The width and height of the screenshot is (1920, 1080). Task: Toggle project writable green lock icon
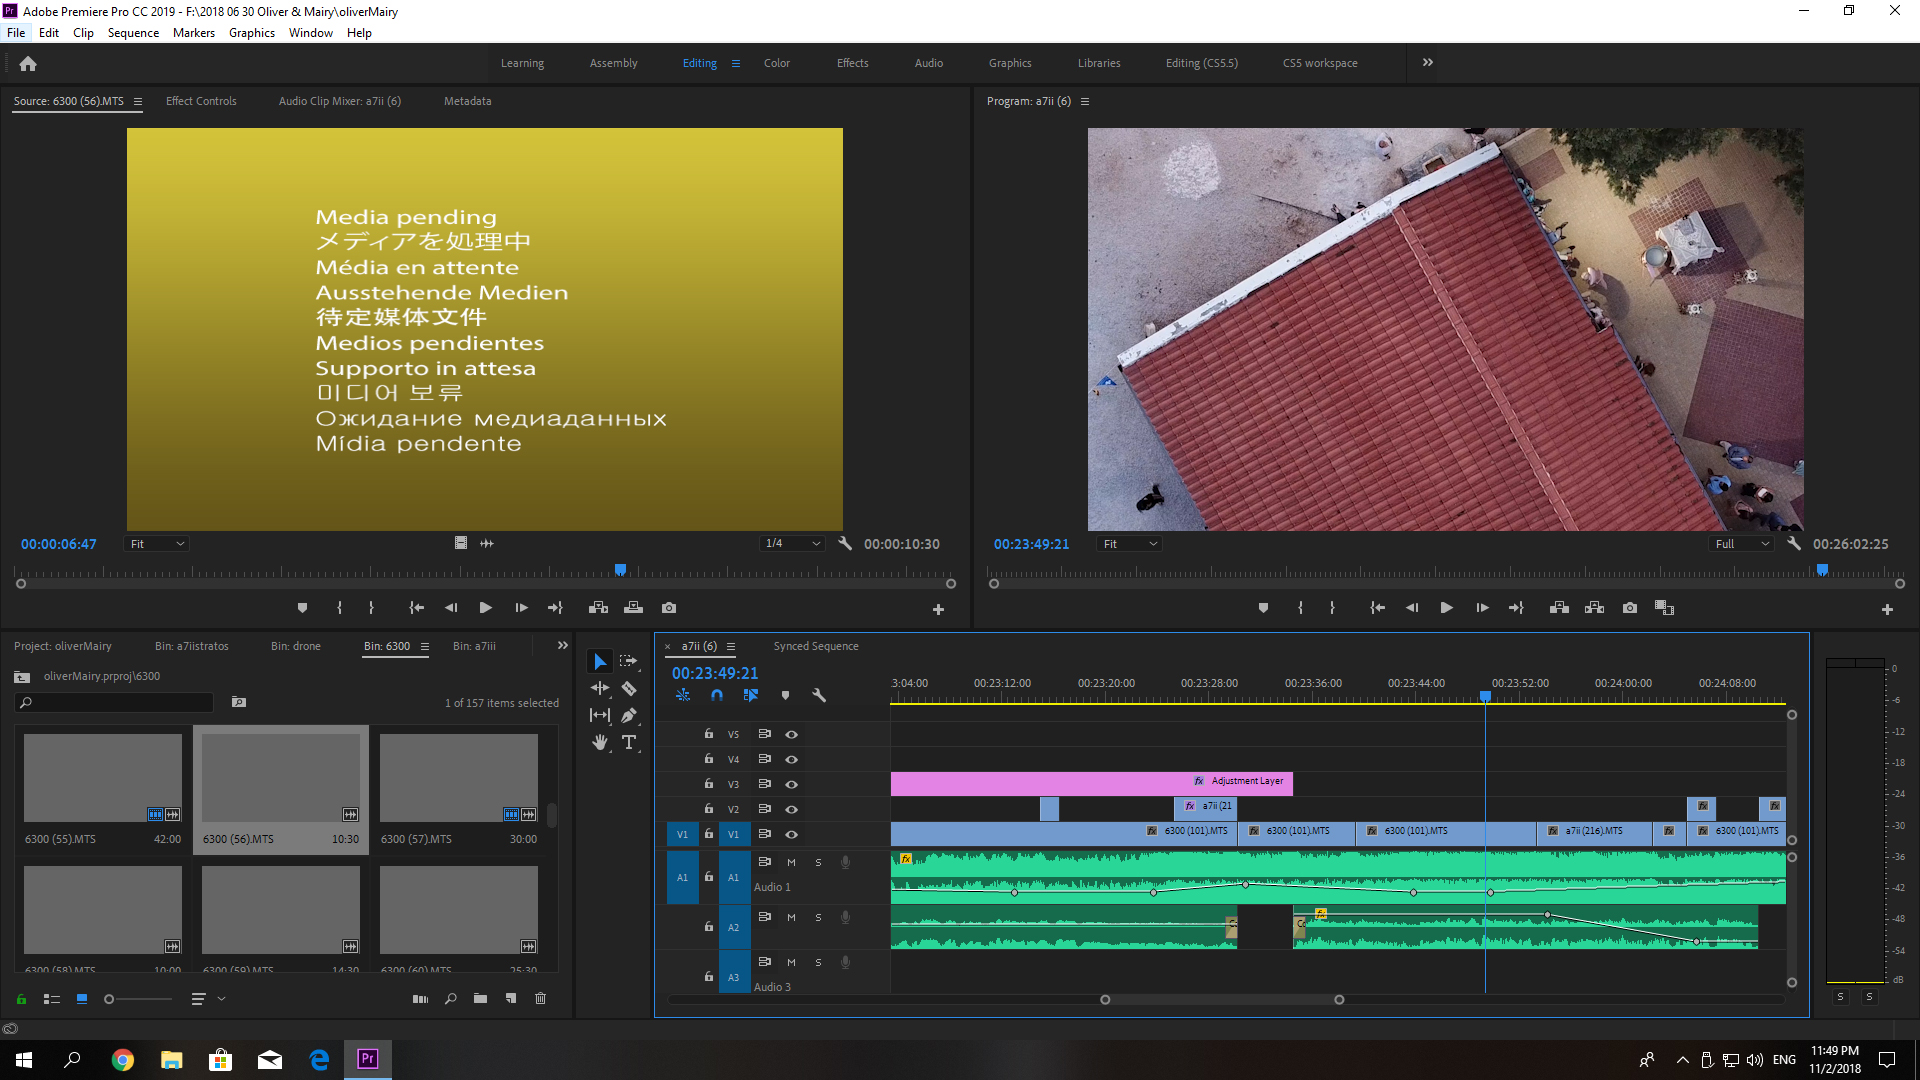point(21,998)
